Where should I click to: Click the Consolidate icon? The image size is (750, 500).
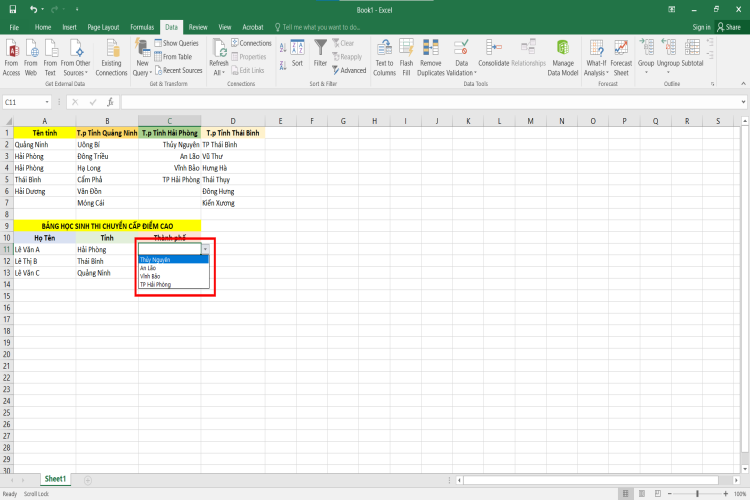494,53
